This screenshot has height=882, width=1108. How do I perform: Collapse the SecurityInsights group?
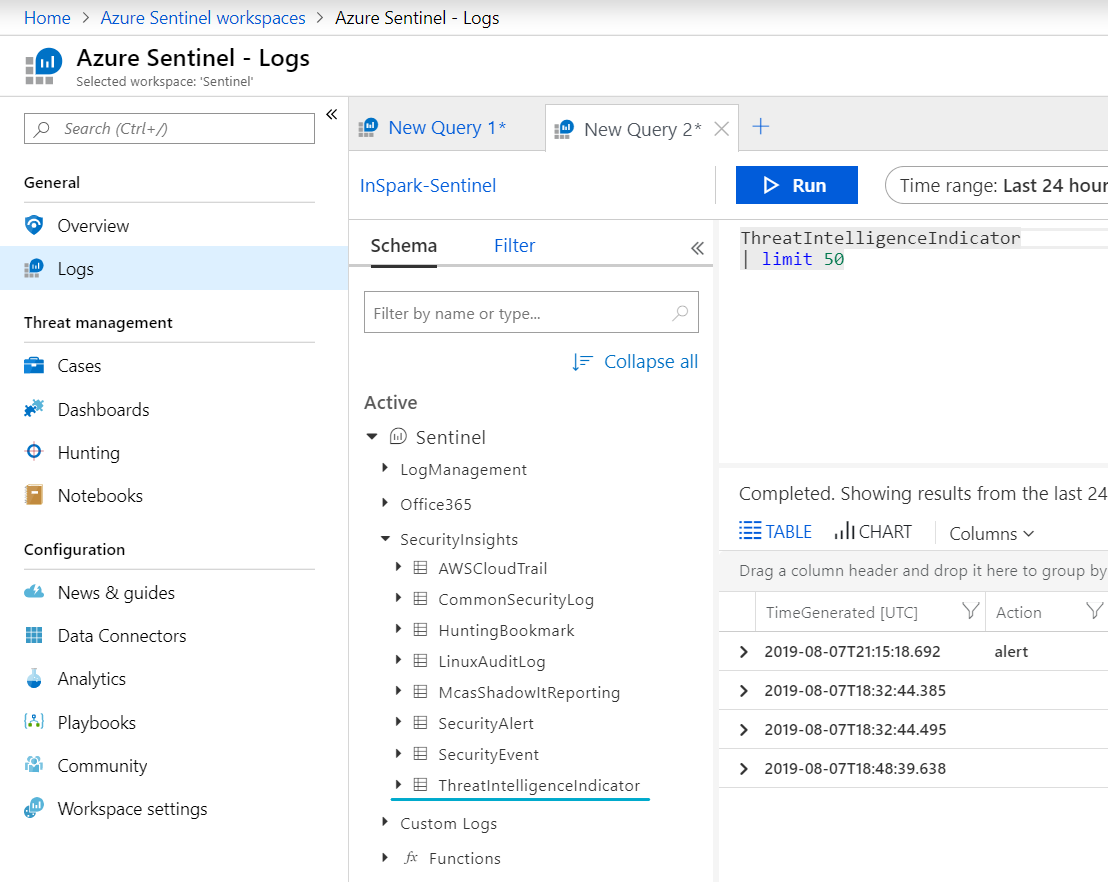click(385, 539)
